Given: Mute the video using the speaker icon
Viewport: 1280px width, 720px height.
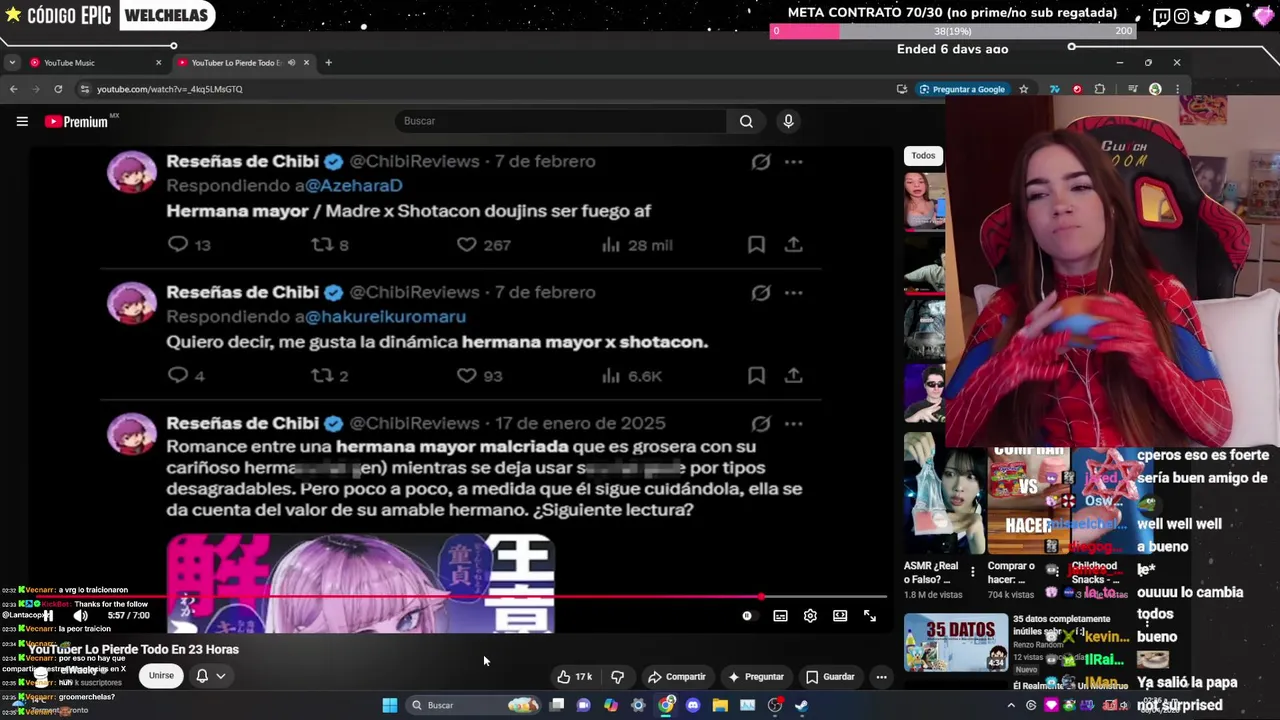Looking at the screenshot, I should click(81, 616).
